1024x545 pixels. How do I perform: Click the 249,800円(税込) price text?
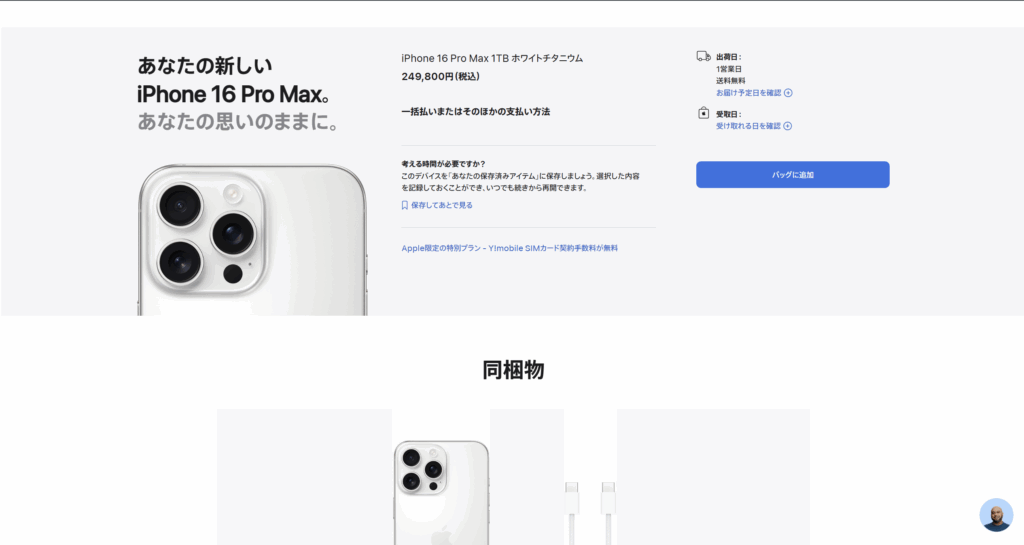[440, 76]
